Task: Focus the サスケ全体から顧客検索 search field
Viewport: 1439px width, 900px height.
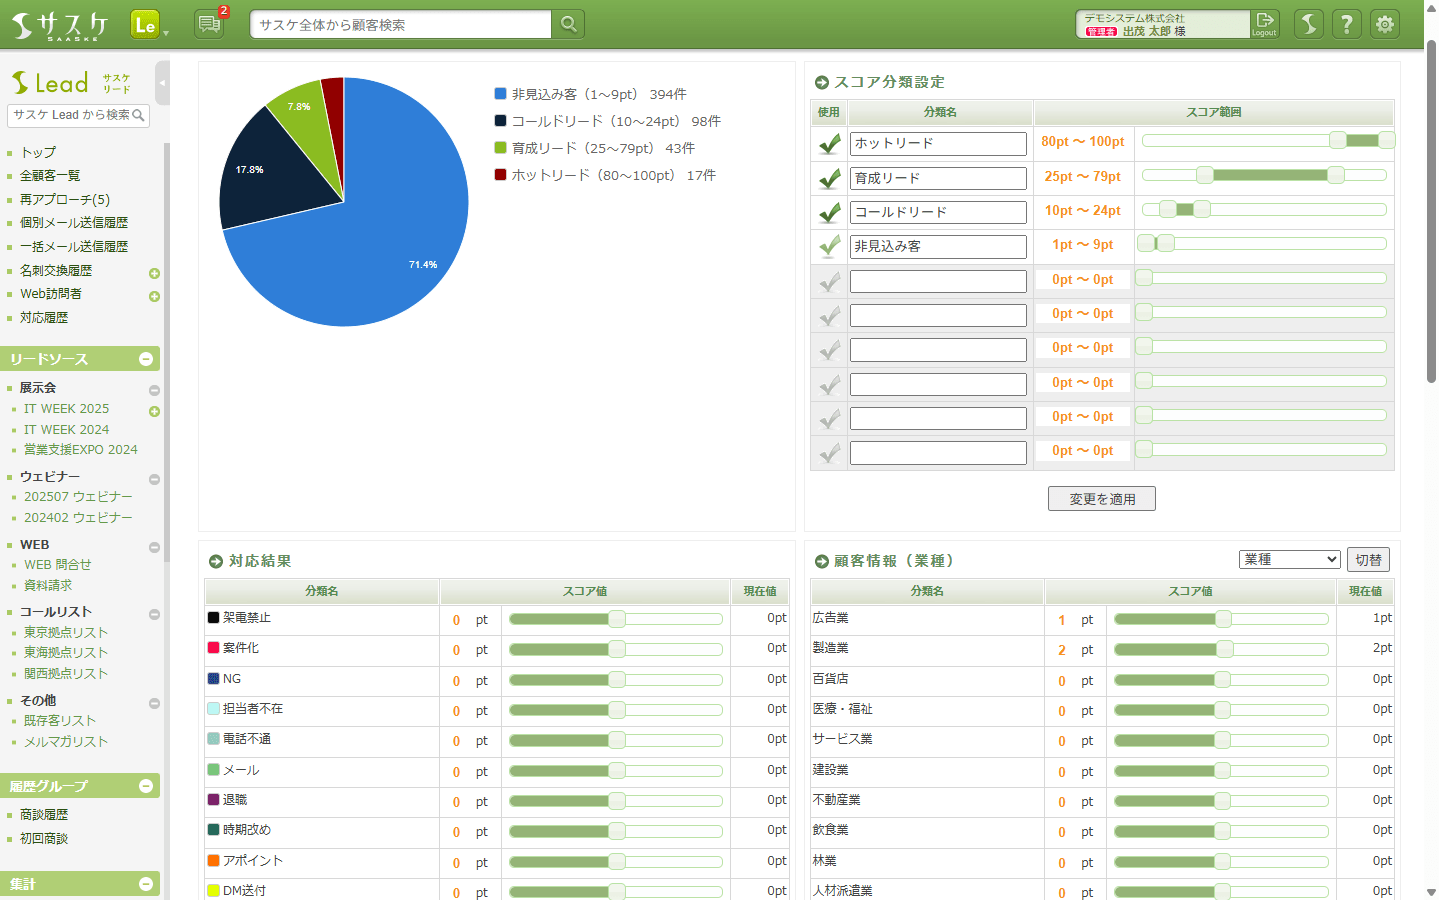Action: pos(400,25)
